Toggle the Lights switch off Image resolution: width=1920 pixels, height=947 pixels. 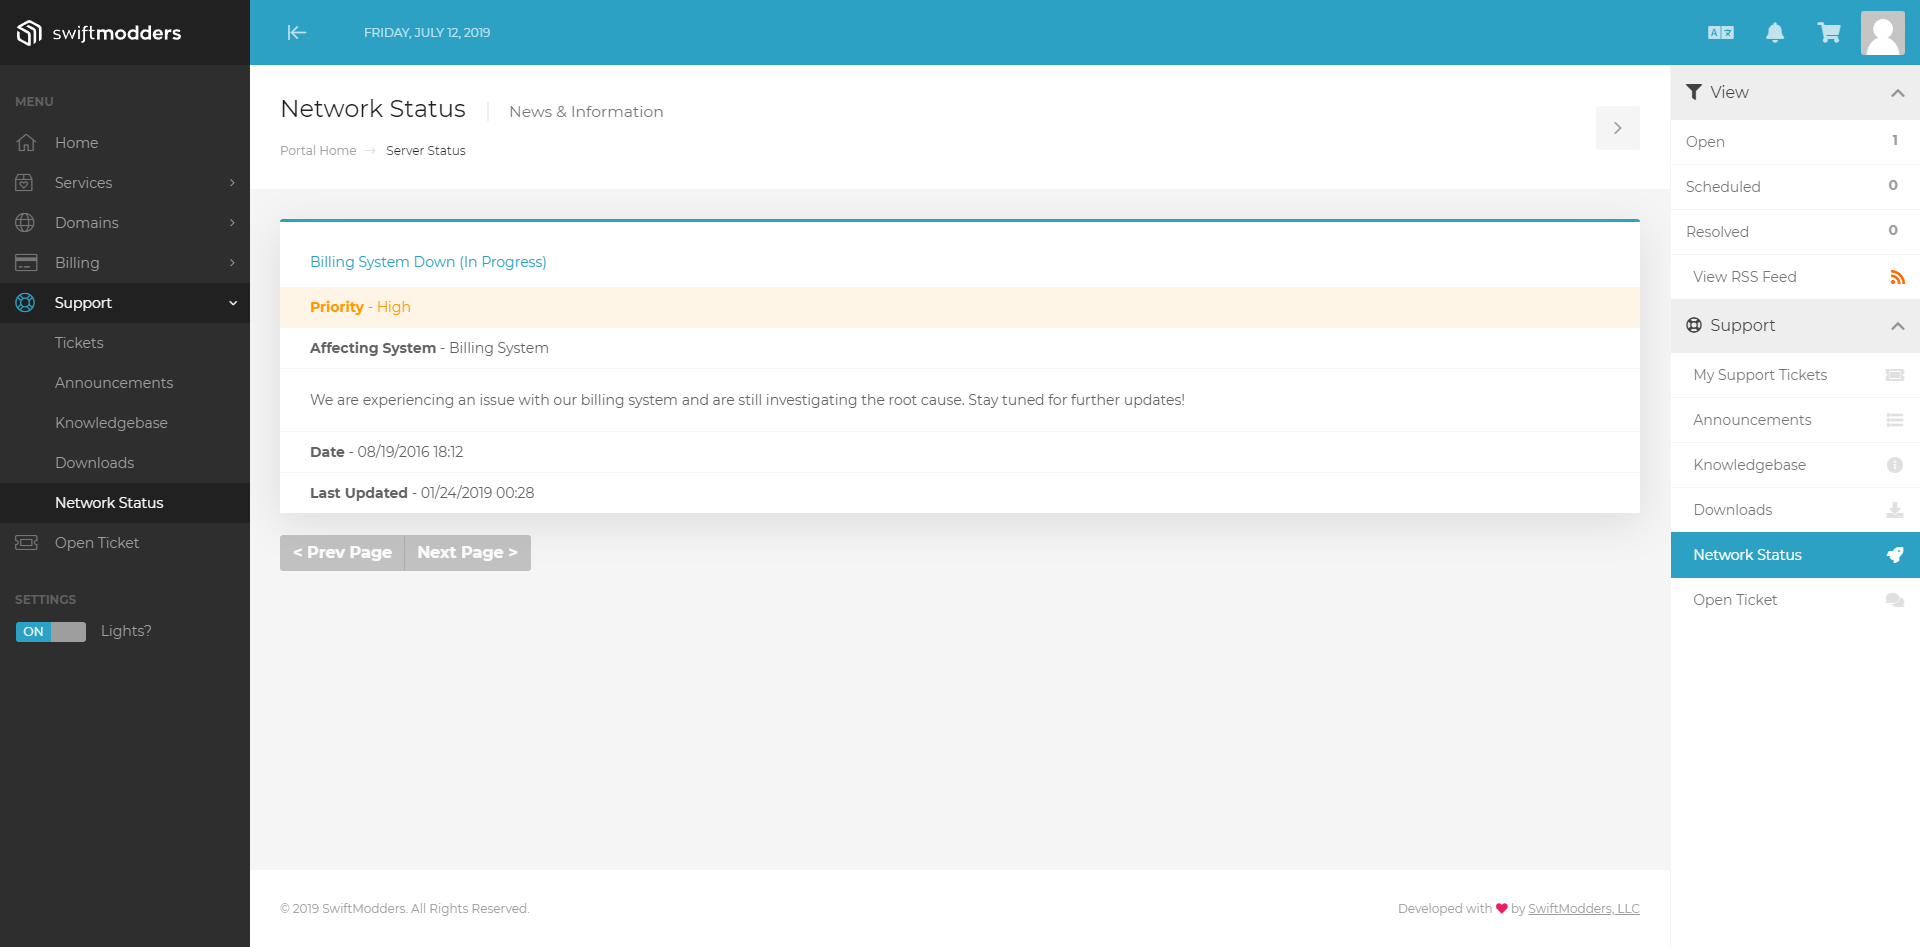[51, 632]
